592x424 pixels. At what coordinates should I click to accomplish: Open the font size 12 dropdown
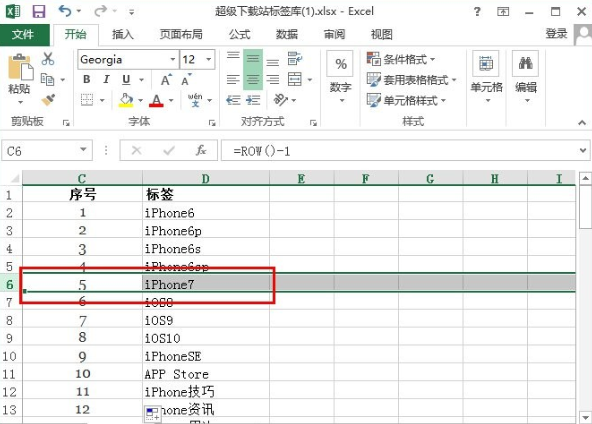[x=208, y=59]
